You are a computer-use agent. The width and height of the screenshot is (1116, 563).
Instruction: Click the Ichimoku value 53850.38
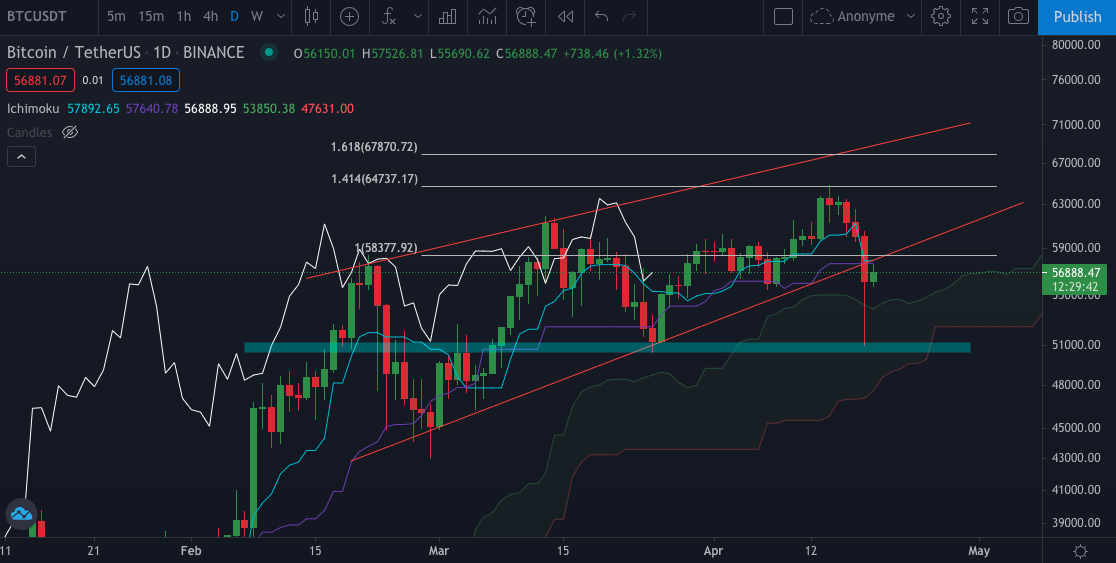click(x=269, y=109)
